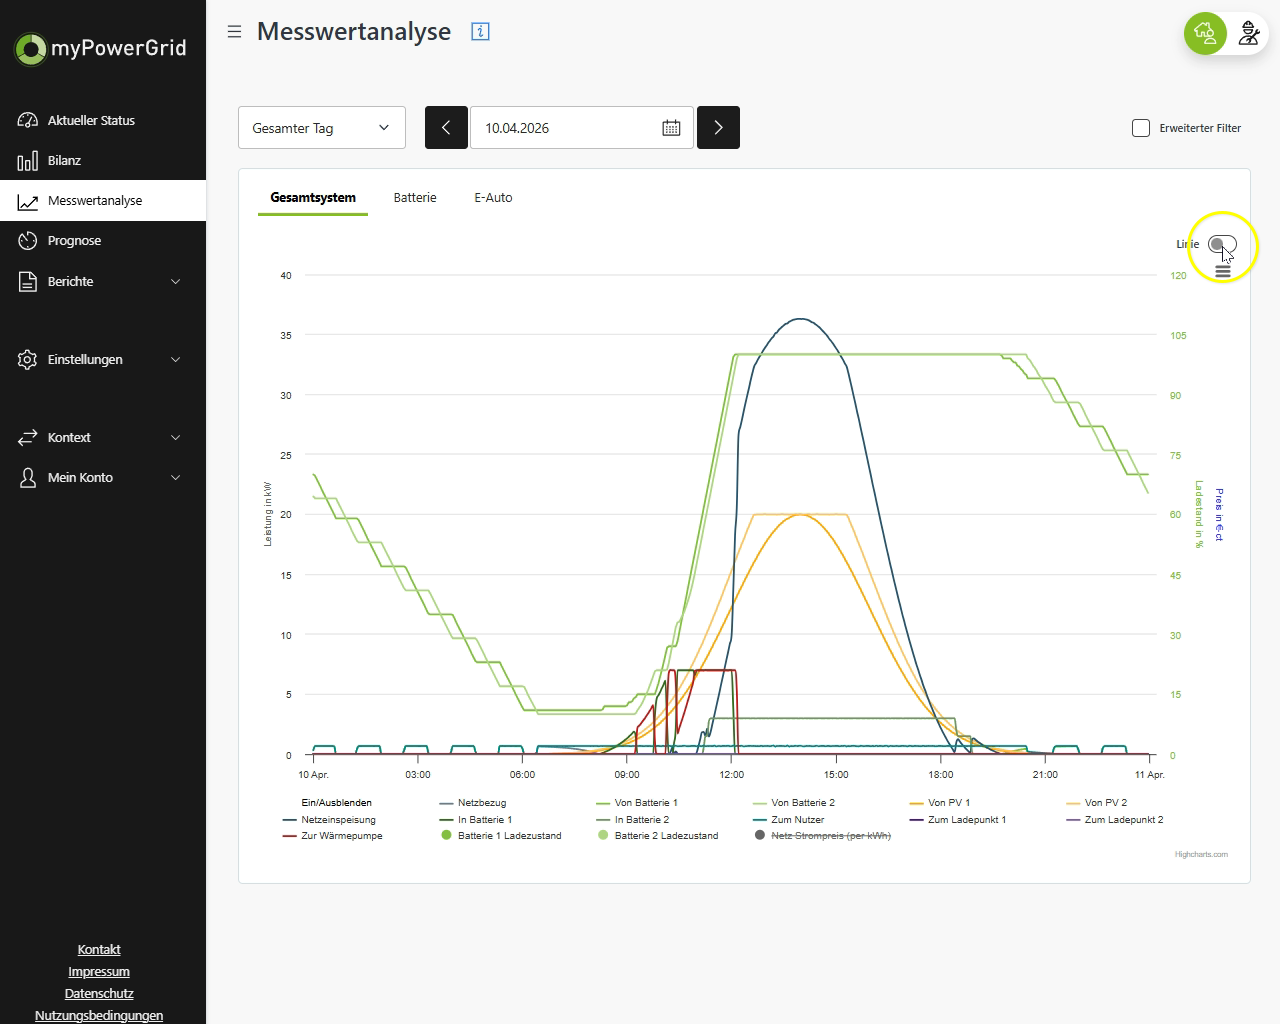Hide the Von PV 2 series

1097,803
